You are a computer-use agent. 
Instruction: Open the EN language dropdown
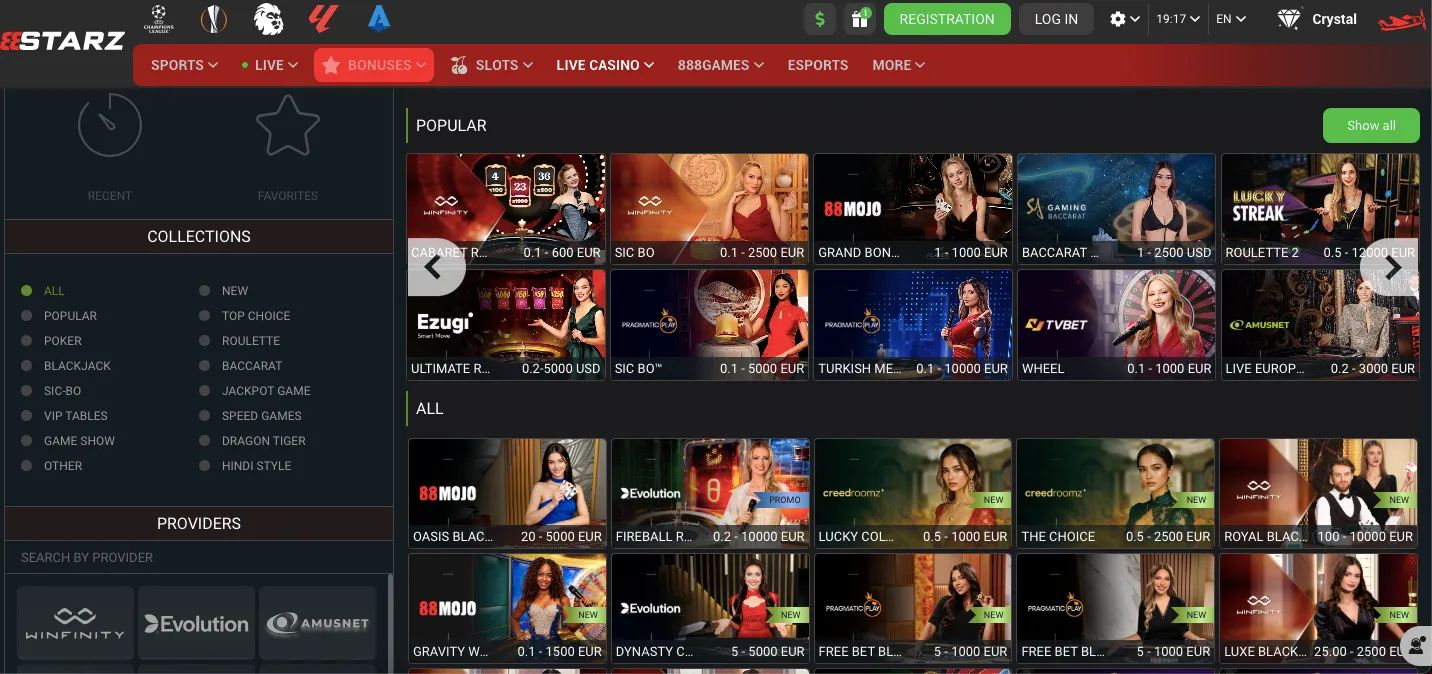click(x=1231, y=19)
